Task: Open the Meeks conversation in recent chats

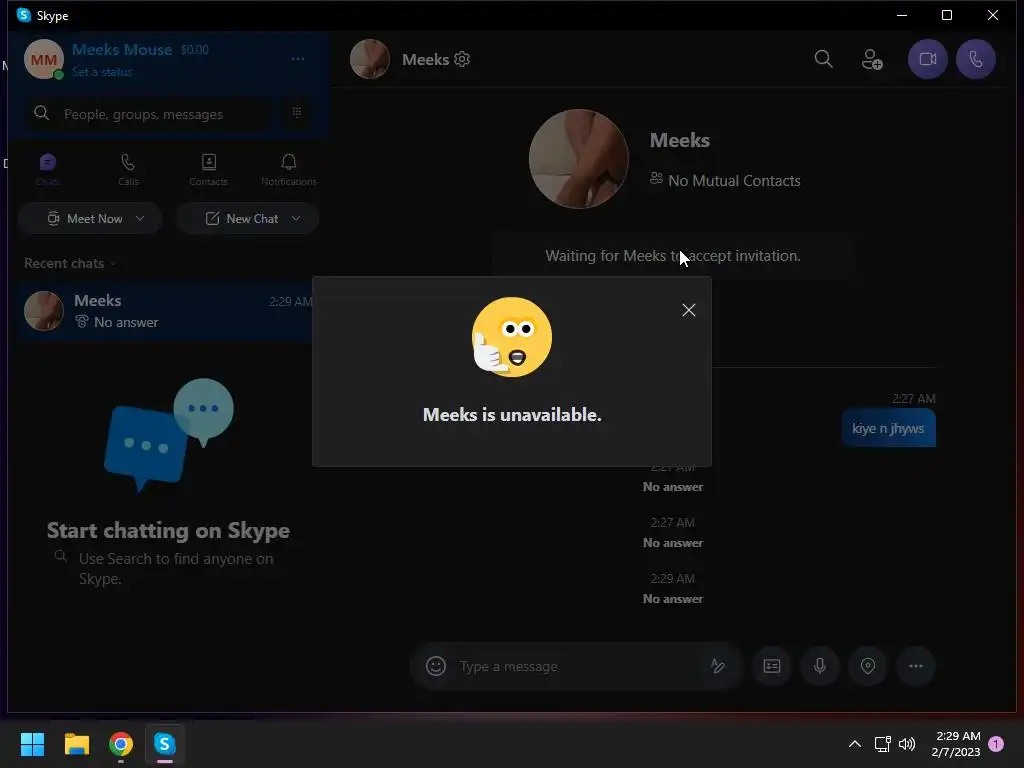Action: tap(166, 311)
